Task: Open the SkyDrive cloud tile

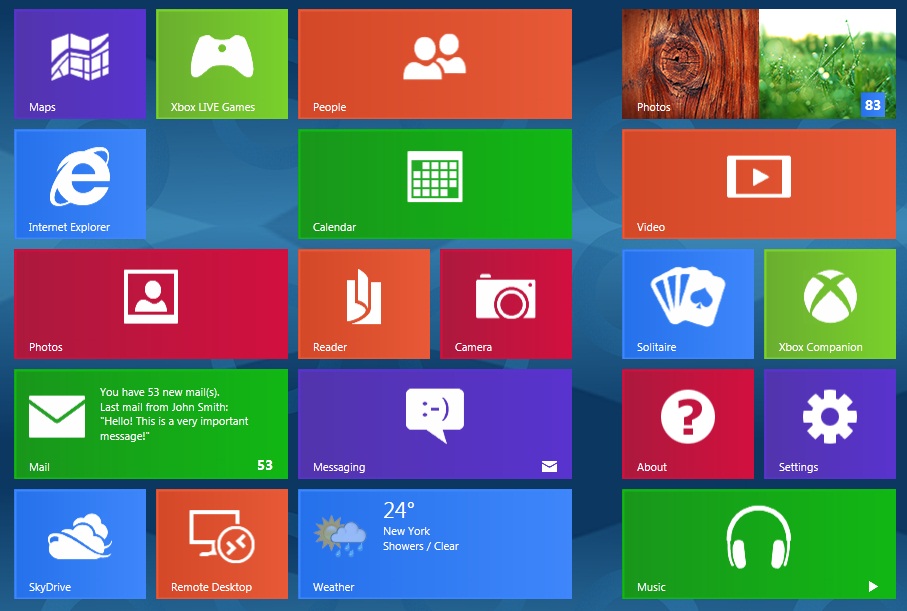Action: 80,544
